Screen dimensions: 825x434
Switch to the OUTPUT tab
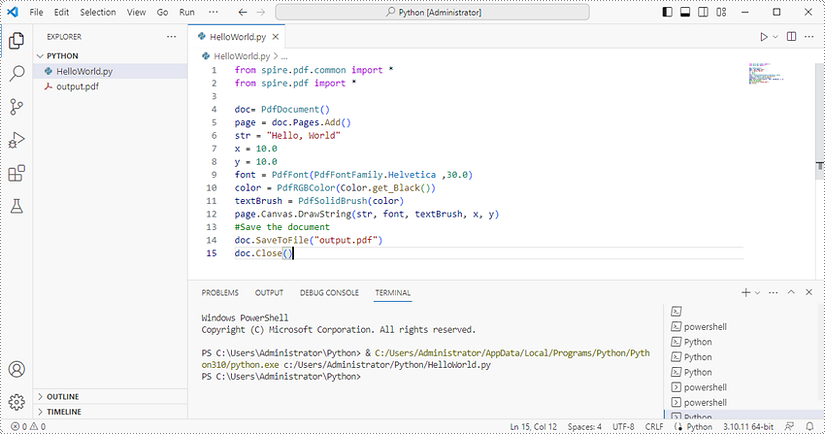click(269, 292)
